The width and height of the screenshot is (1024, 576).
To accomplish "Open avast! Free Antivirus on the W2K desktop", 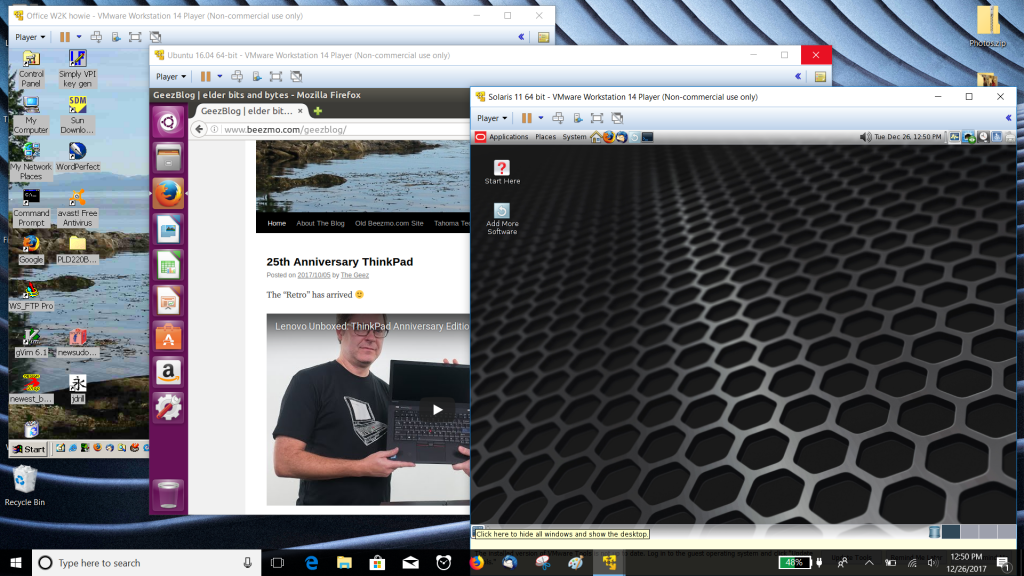I will (x=77, y=208).
